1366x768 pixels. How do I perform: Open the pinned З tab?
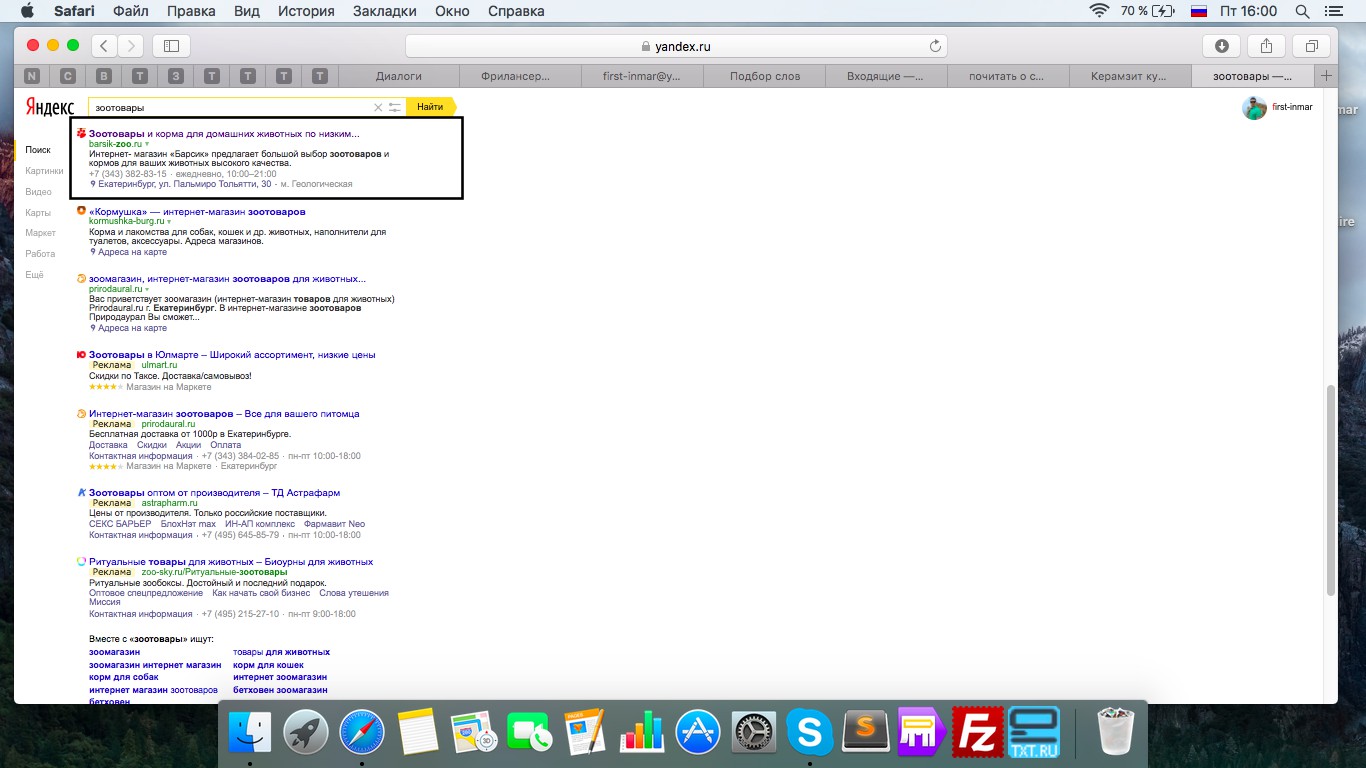176,76
